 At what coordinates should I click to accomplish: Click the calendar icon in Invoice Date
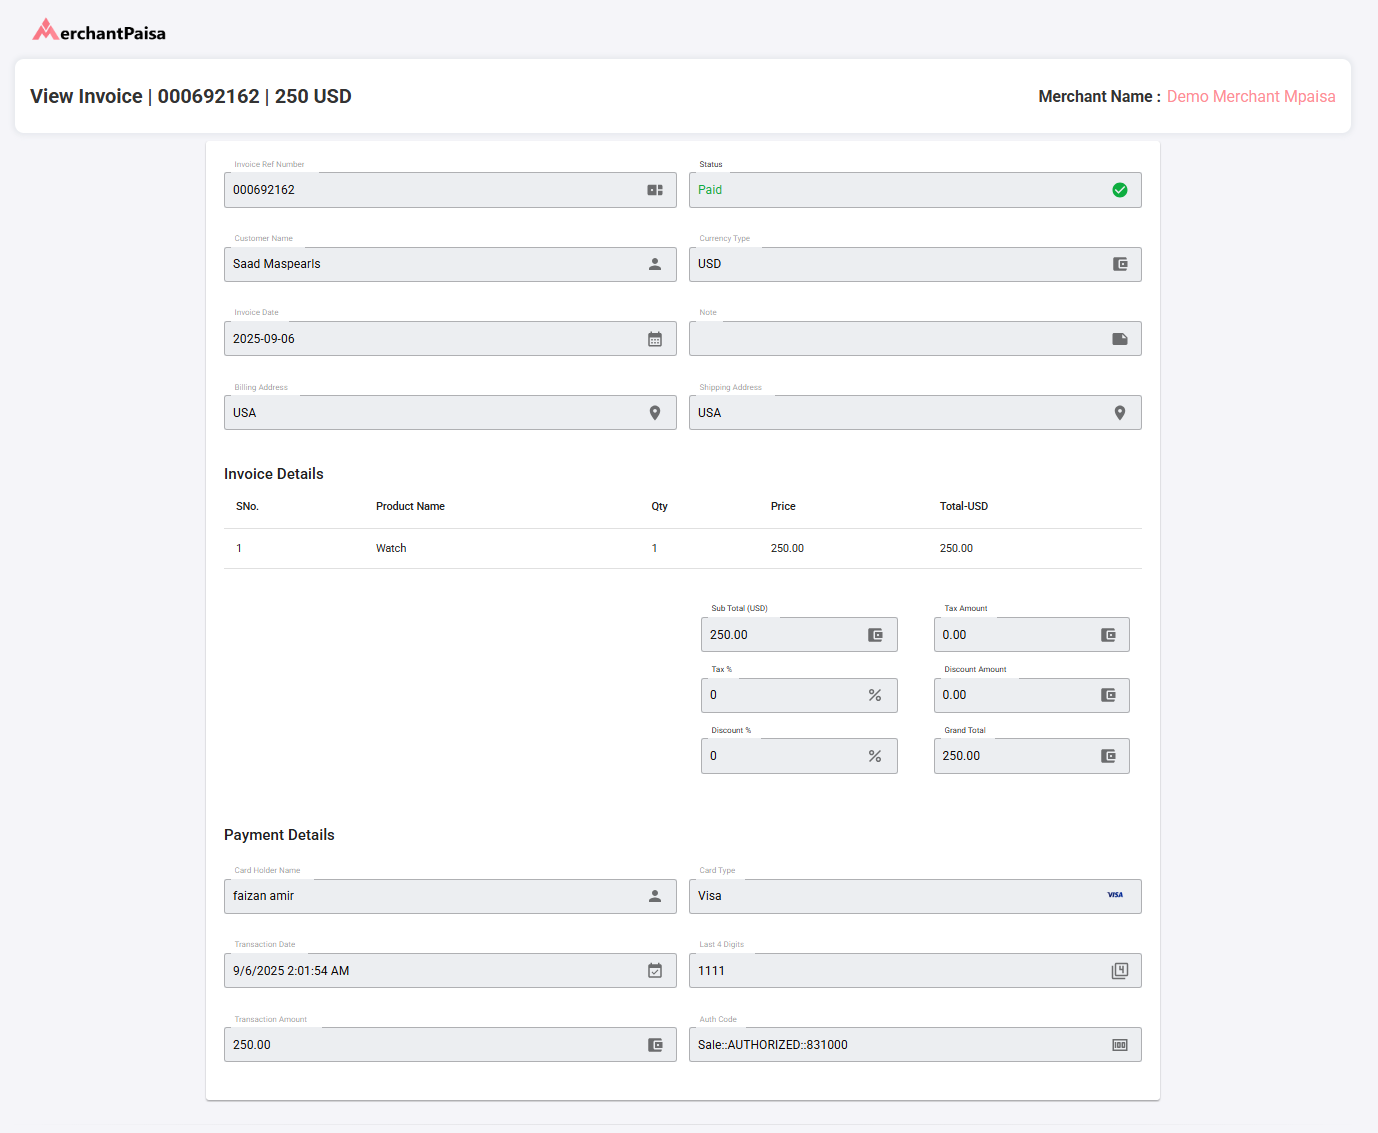tap(655, 339)
